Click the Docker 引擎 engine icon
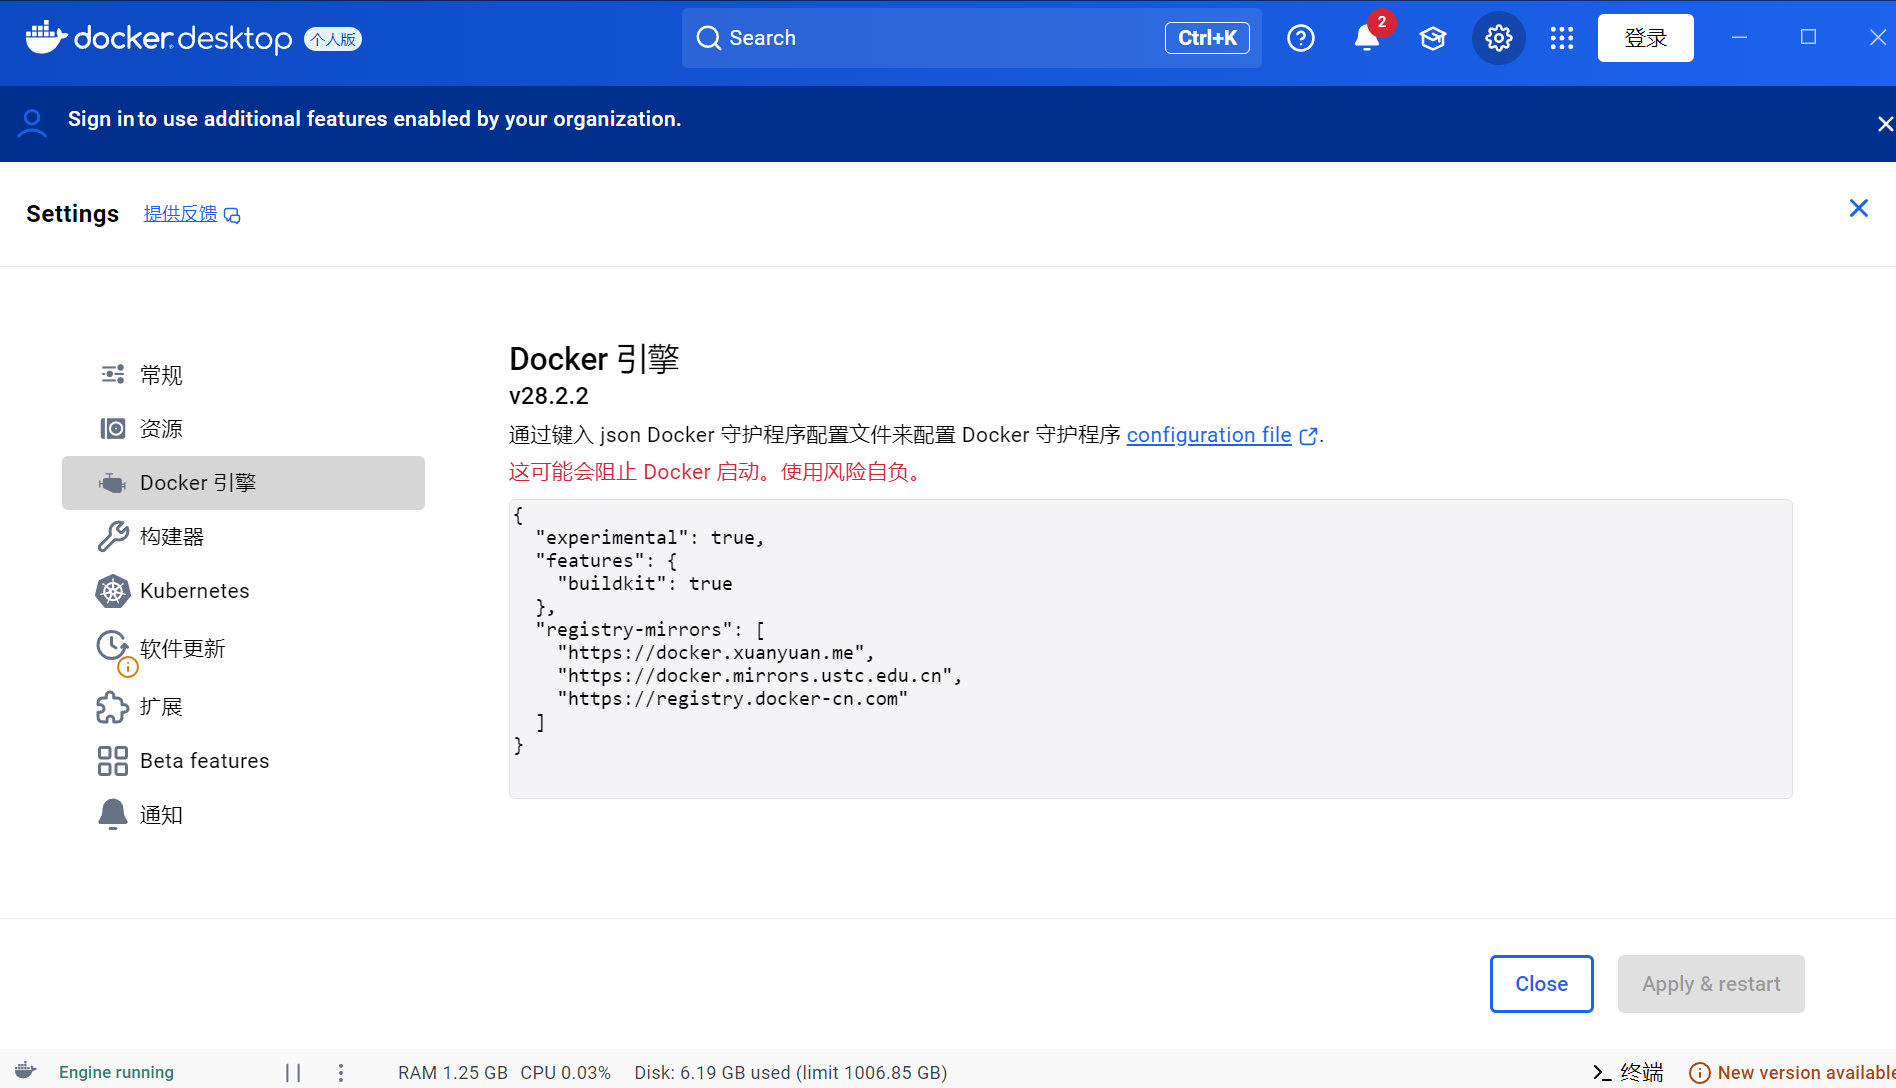The image size is (1896, 1088). (x=113, y=483)
